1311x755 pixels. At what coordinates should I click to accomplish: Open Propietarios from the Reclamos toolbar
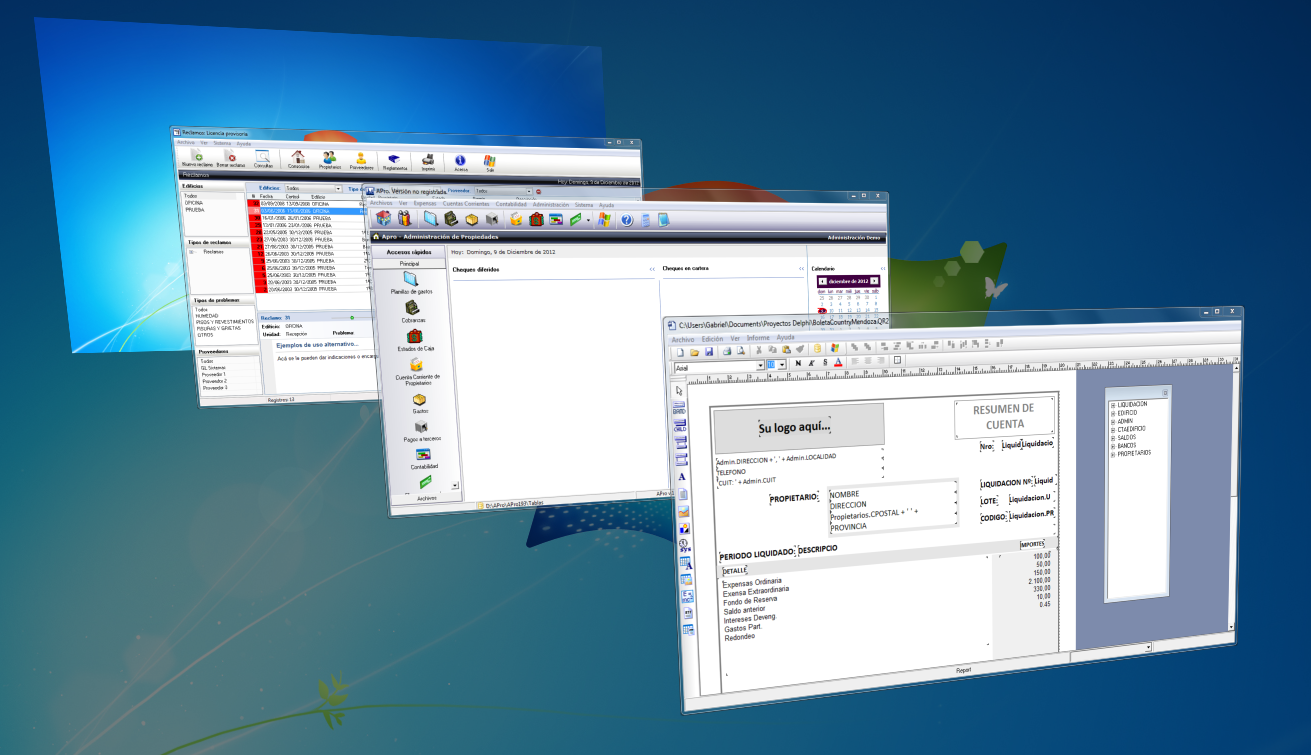[328, 158]
